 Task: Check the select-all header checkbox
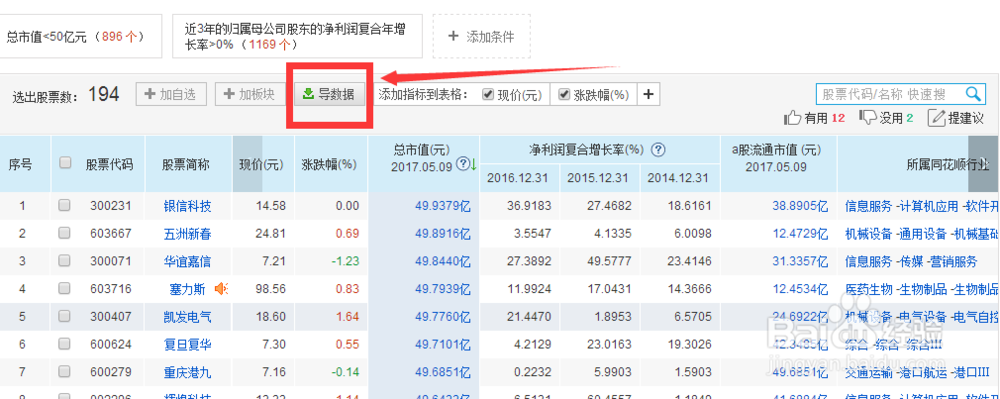coord(64,163)
